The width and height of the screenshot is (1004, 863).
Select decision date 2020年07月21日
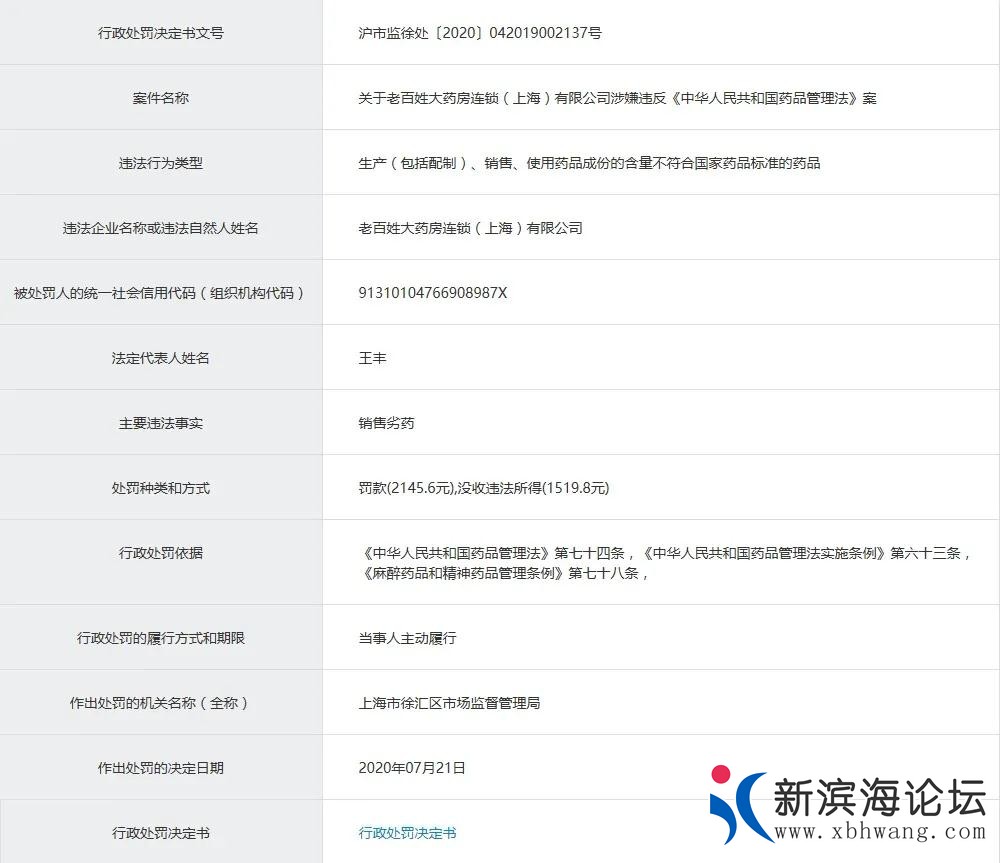(412, 768)
